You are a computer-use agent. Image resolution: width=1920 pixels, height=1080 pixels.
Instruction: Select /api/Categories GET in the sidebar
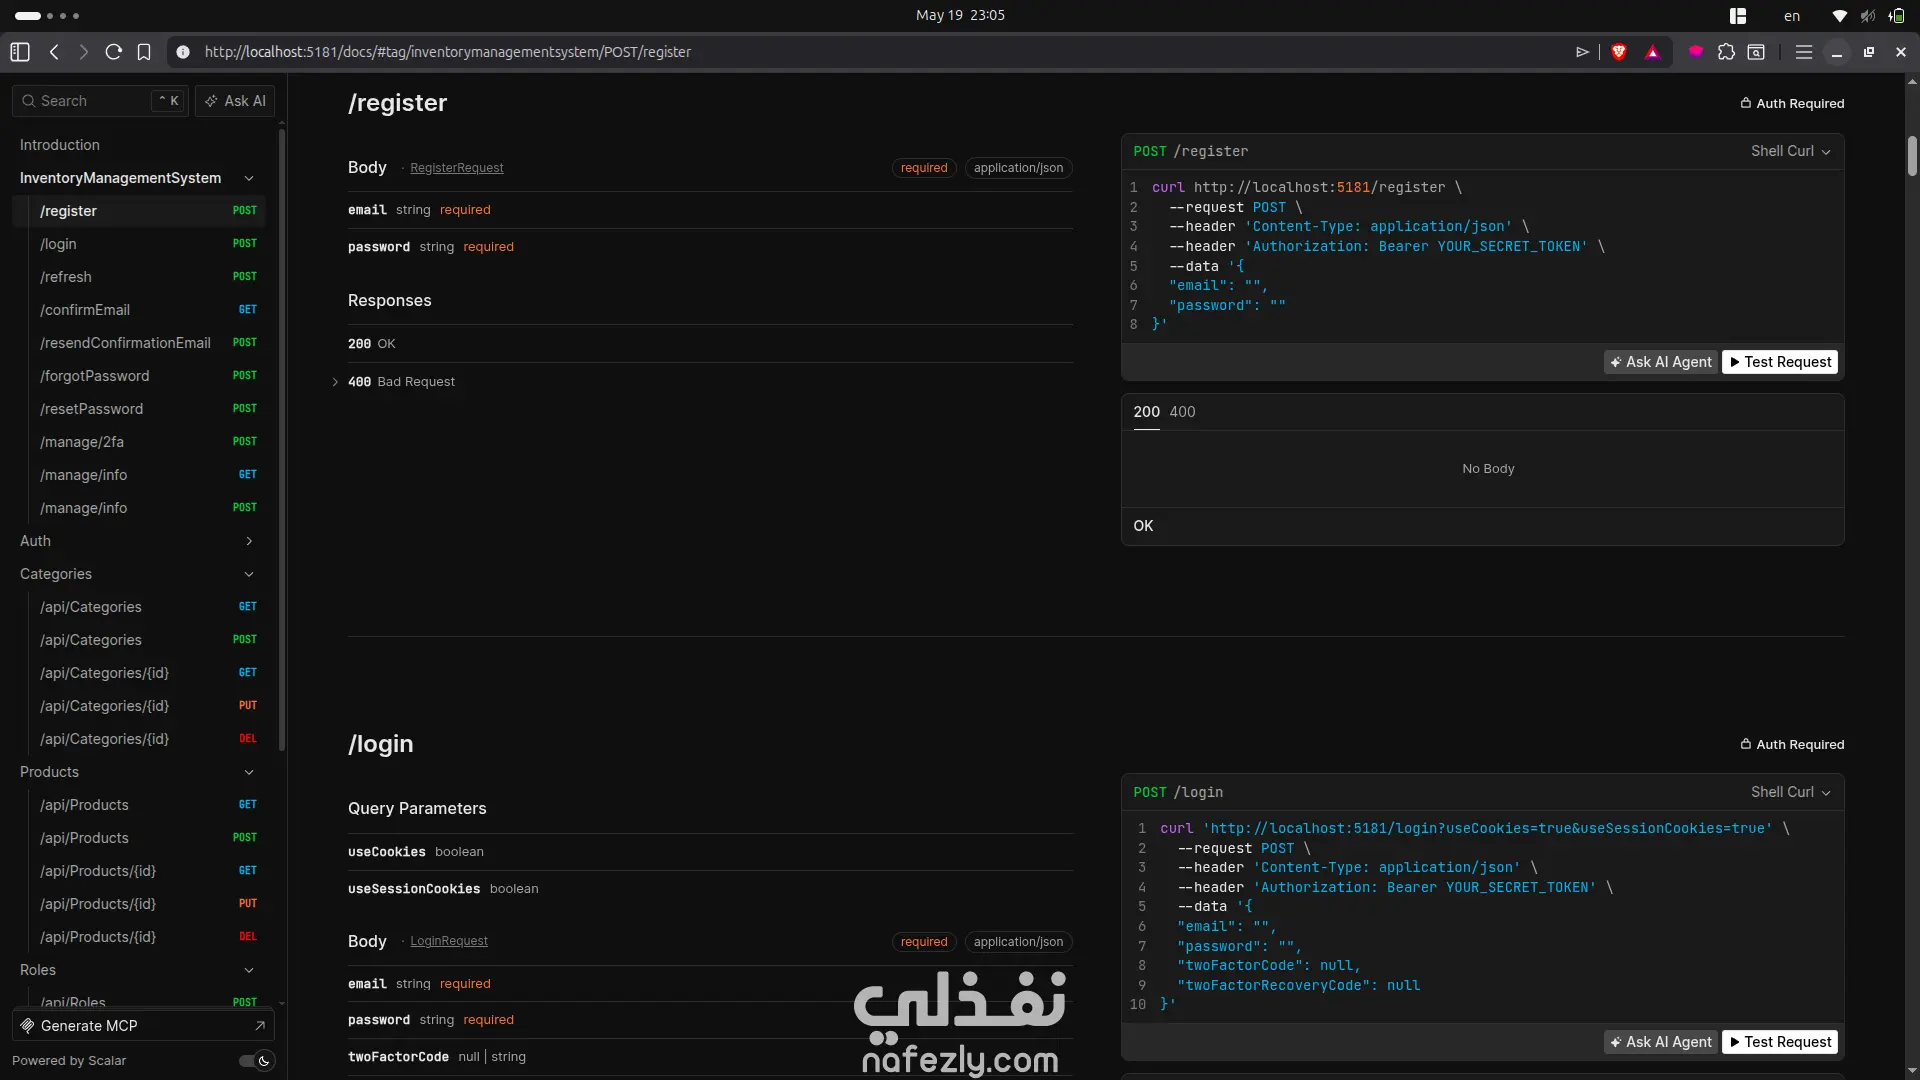pyautogui.click(x=139, y=607)
